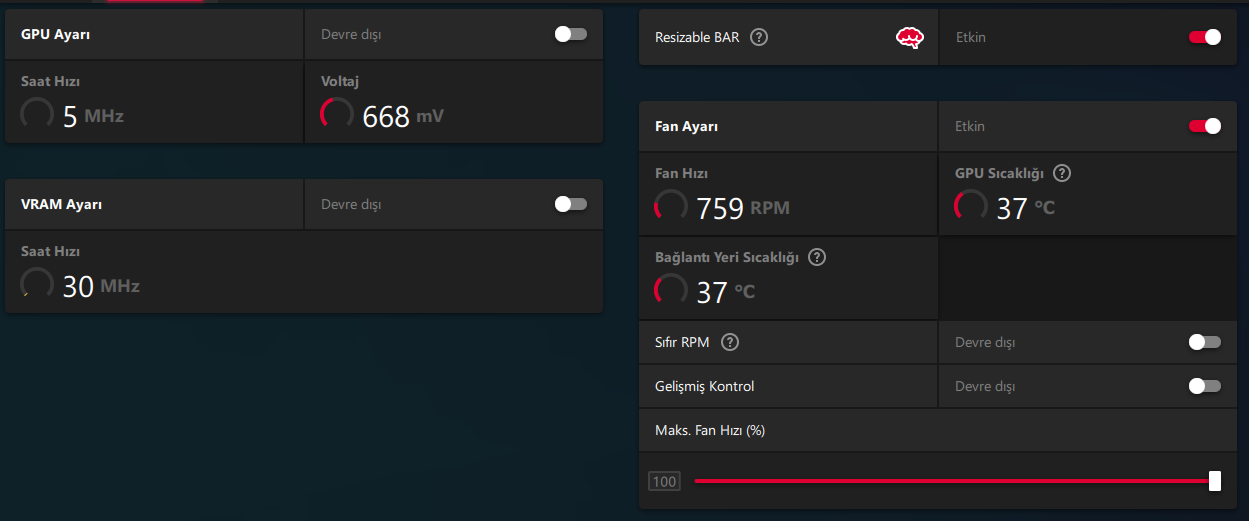Click the GPU Sıcaklığı label
This screenshot has height=521, width=1249.
tap(999, 173)
